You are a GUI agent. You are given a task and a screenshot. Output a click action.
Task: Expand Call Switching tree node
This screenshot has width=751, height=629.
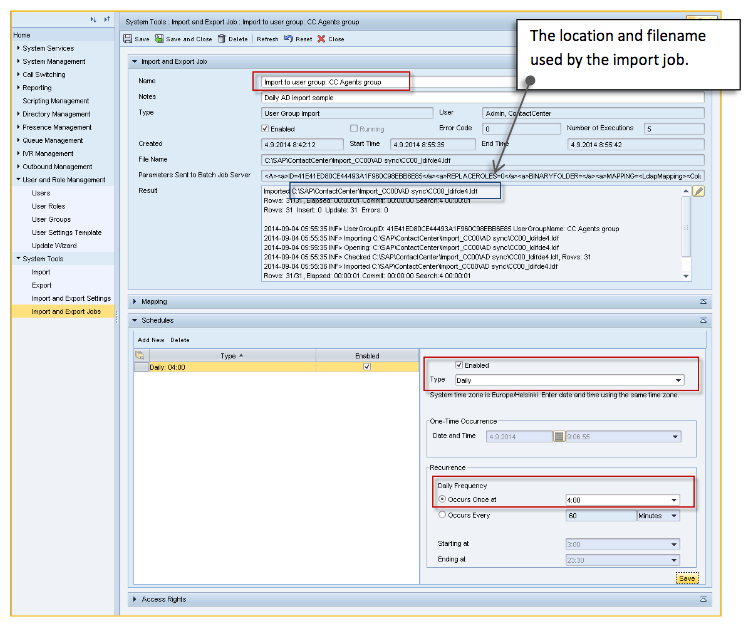click(x=18, y=74)
